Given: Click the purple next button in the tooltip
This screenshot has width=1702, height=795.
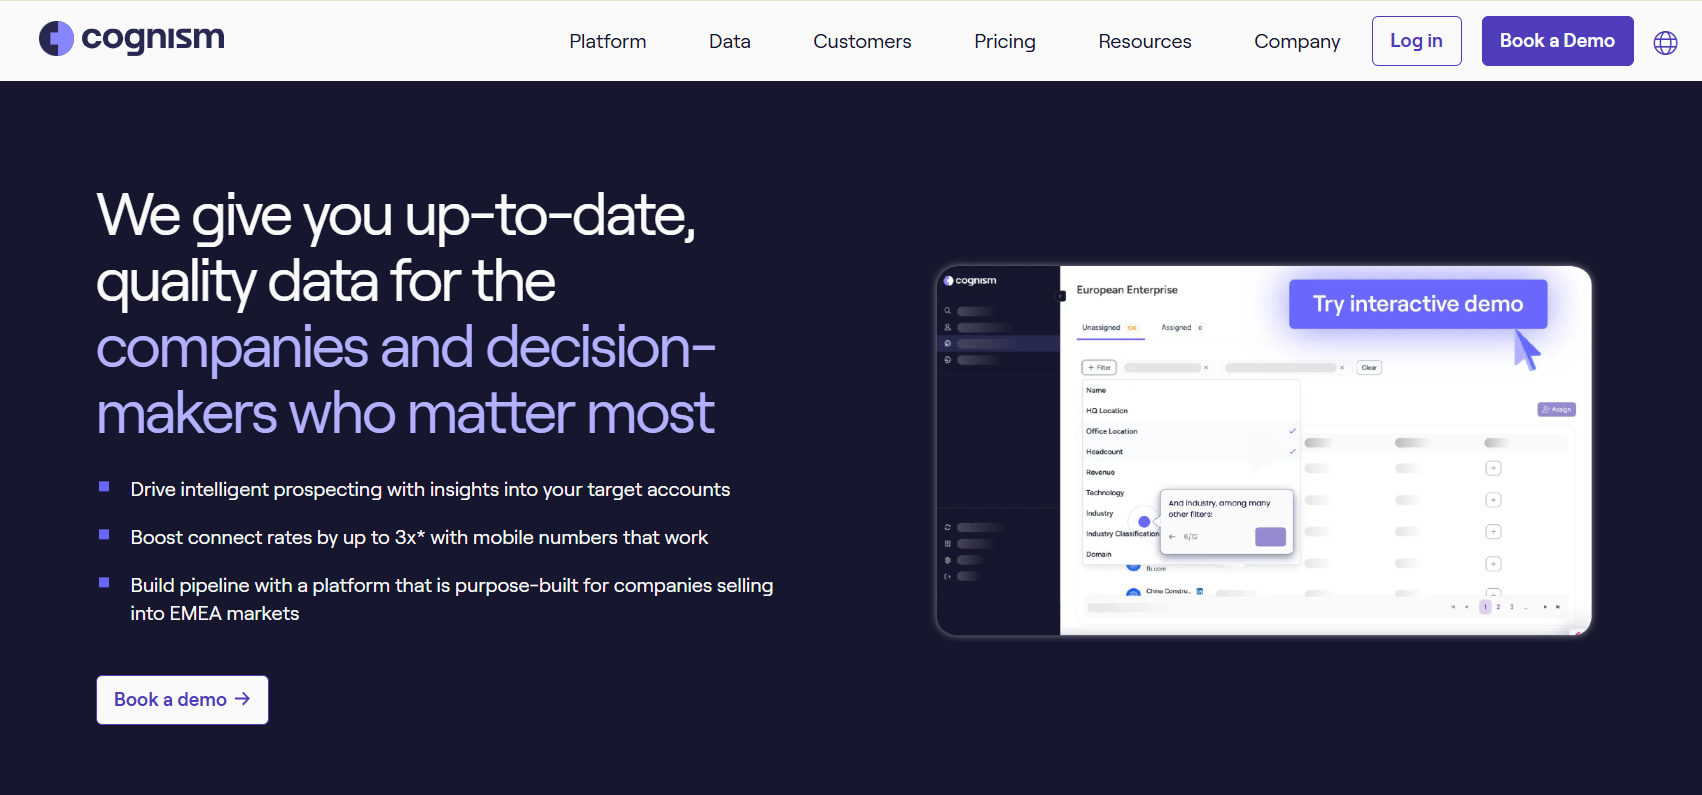Looking at the screenshot, I should [1270, 537].
